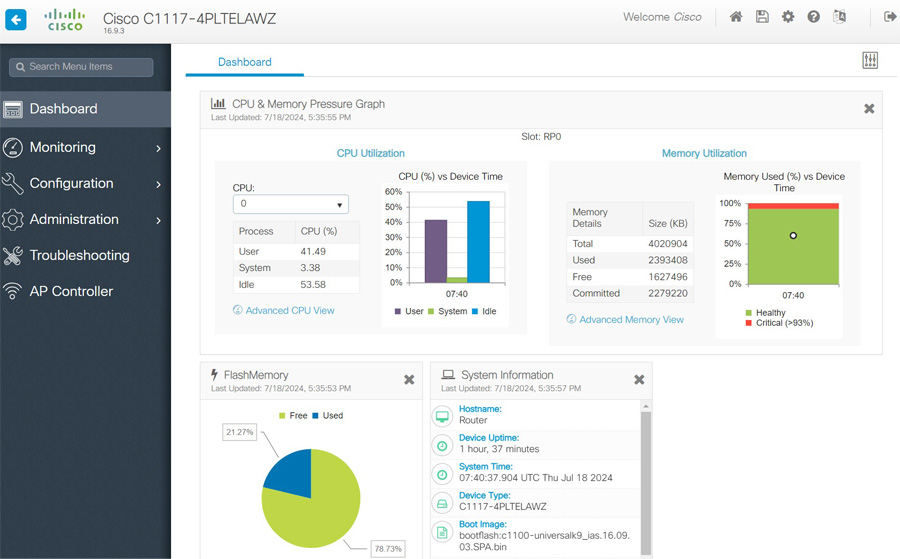Click the blue Idle bar in CPU chart
This screenshot has height=559, width=900.
478,242
